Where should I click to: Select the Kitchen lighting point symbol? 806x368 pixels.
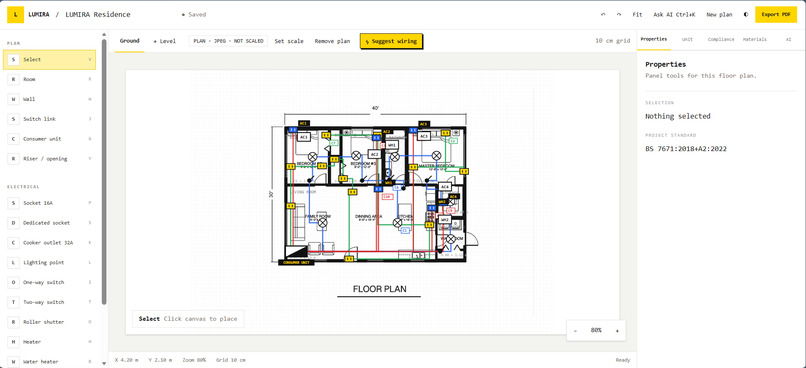point(397,223)
